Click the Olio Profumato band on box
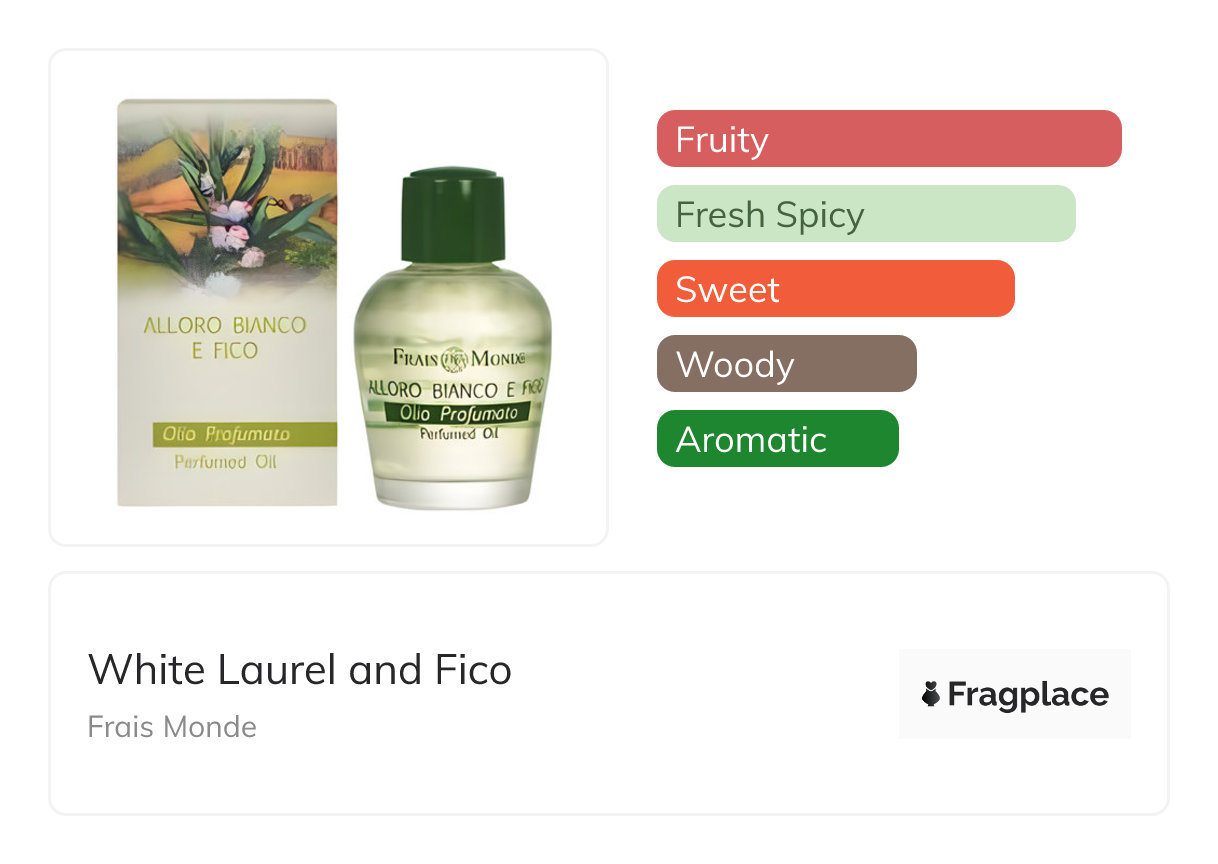This screenshot has width=1218, height=864. [x=227, y=434]
